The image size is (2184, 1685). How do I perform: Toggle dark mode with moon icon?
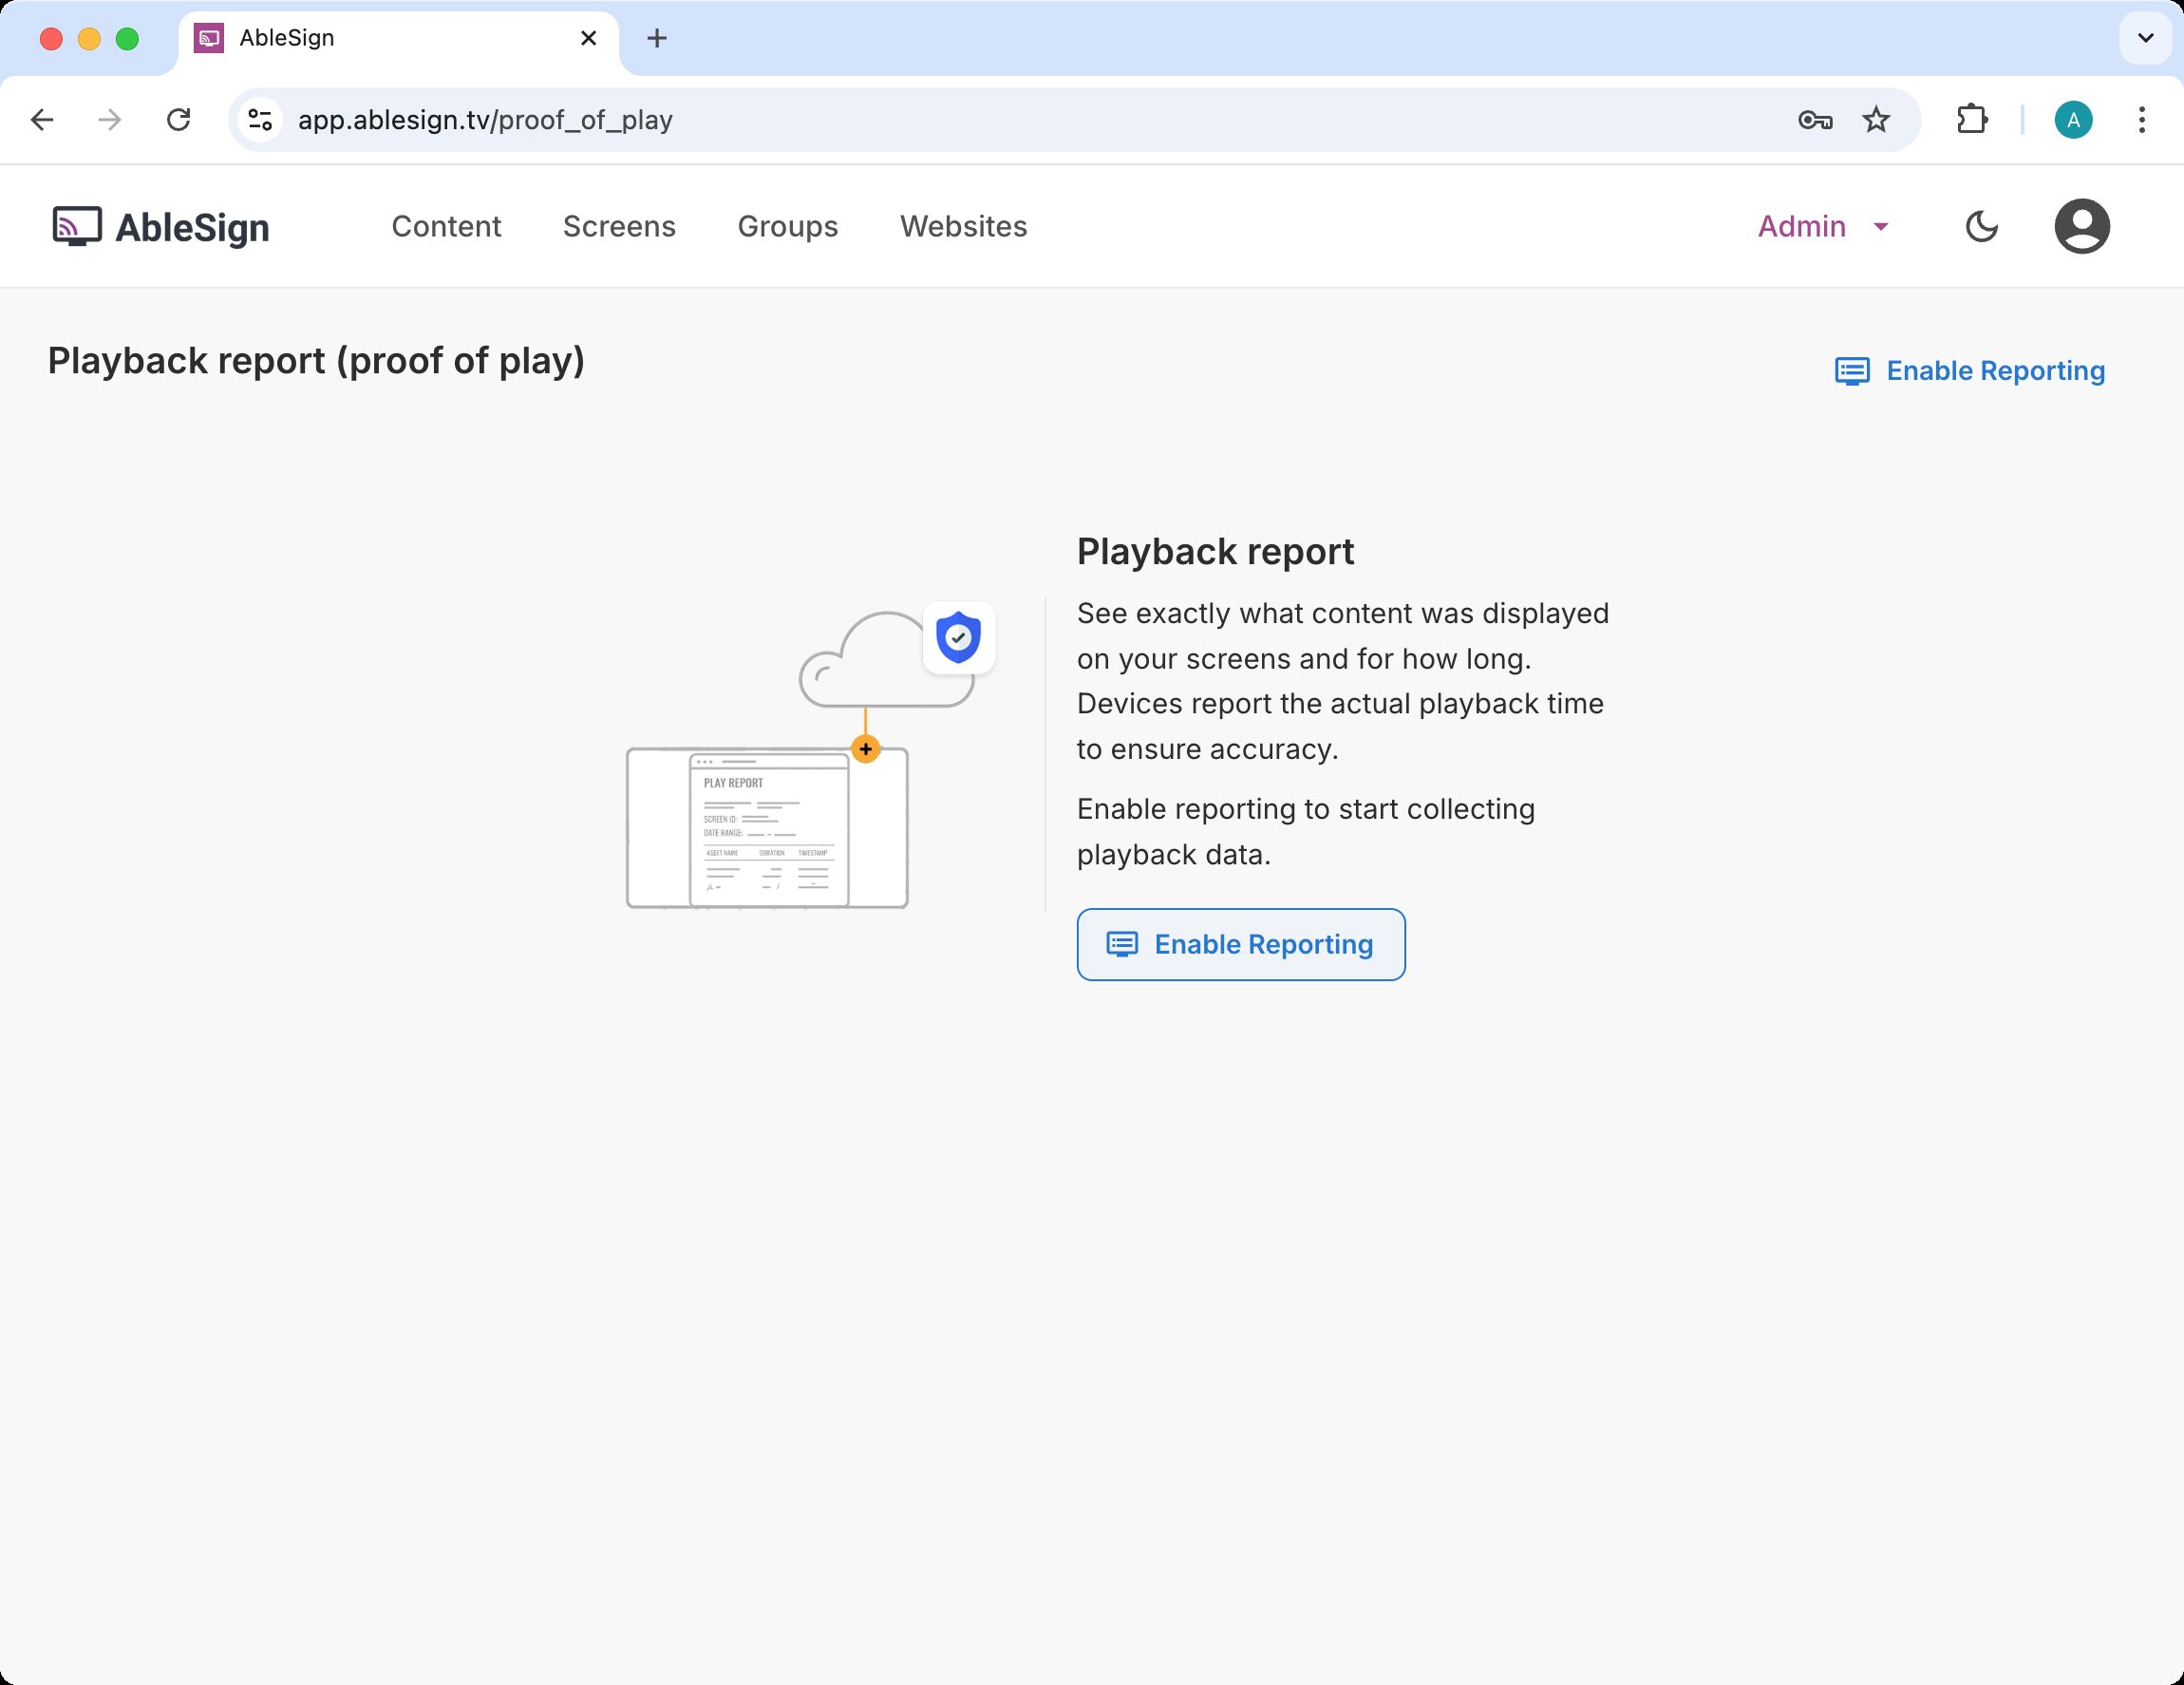tap(1981, 226)
